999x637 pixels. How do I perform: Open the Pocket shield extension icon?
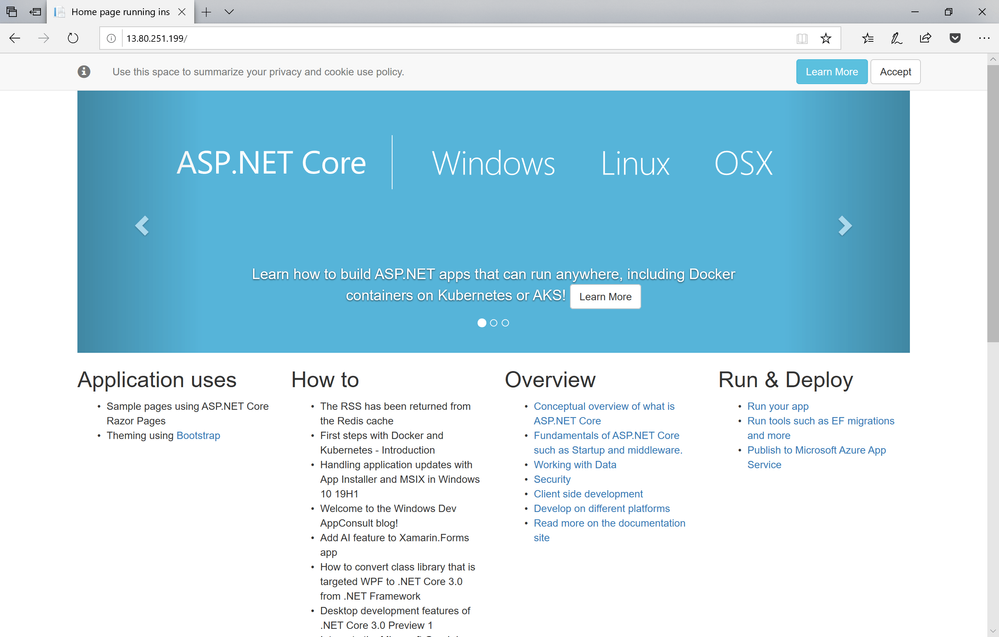coord(954,38)
